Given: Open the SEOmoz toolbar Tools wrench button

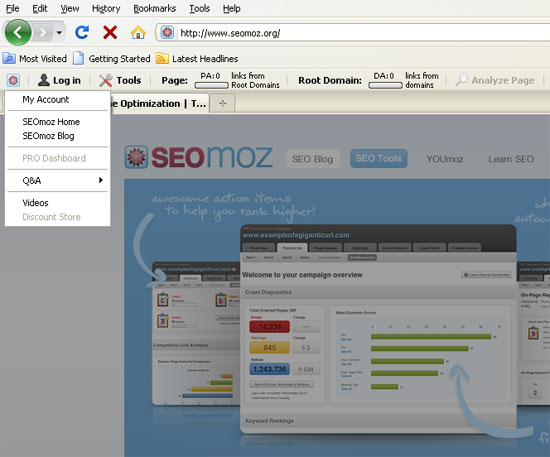Looking at the screenshot, I should point(120,80).
